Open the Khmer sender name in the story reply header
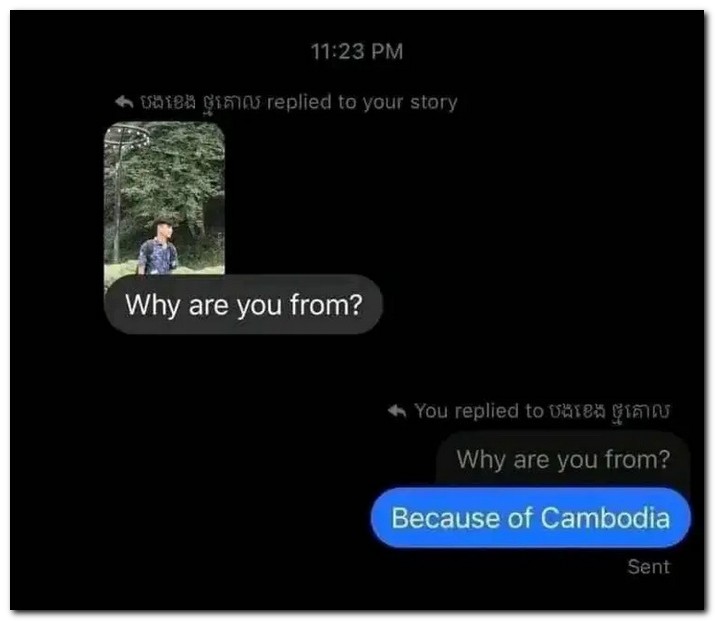Screen dimensions: 715x621 [200, 103]
